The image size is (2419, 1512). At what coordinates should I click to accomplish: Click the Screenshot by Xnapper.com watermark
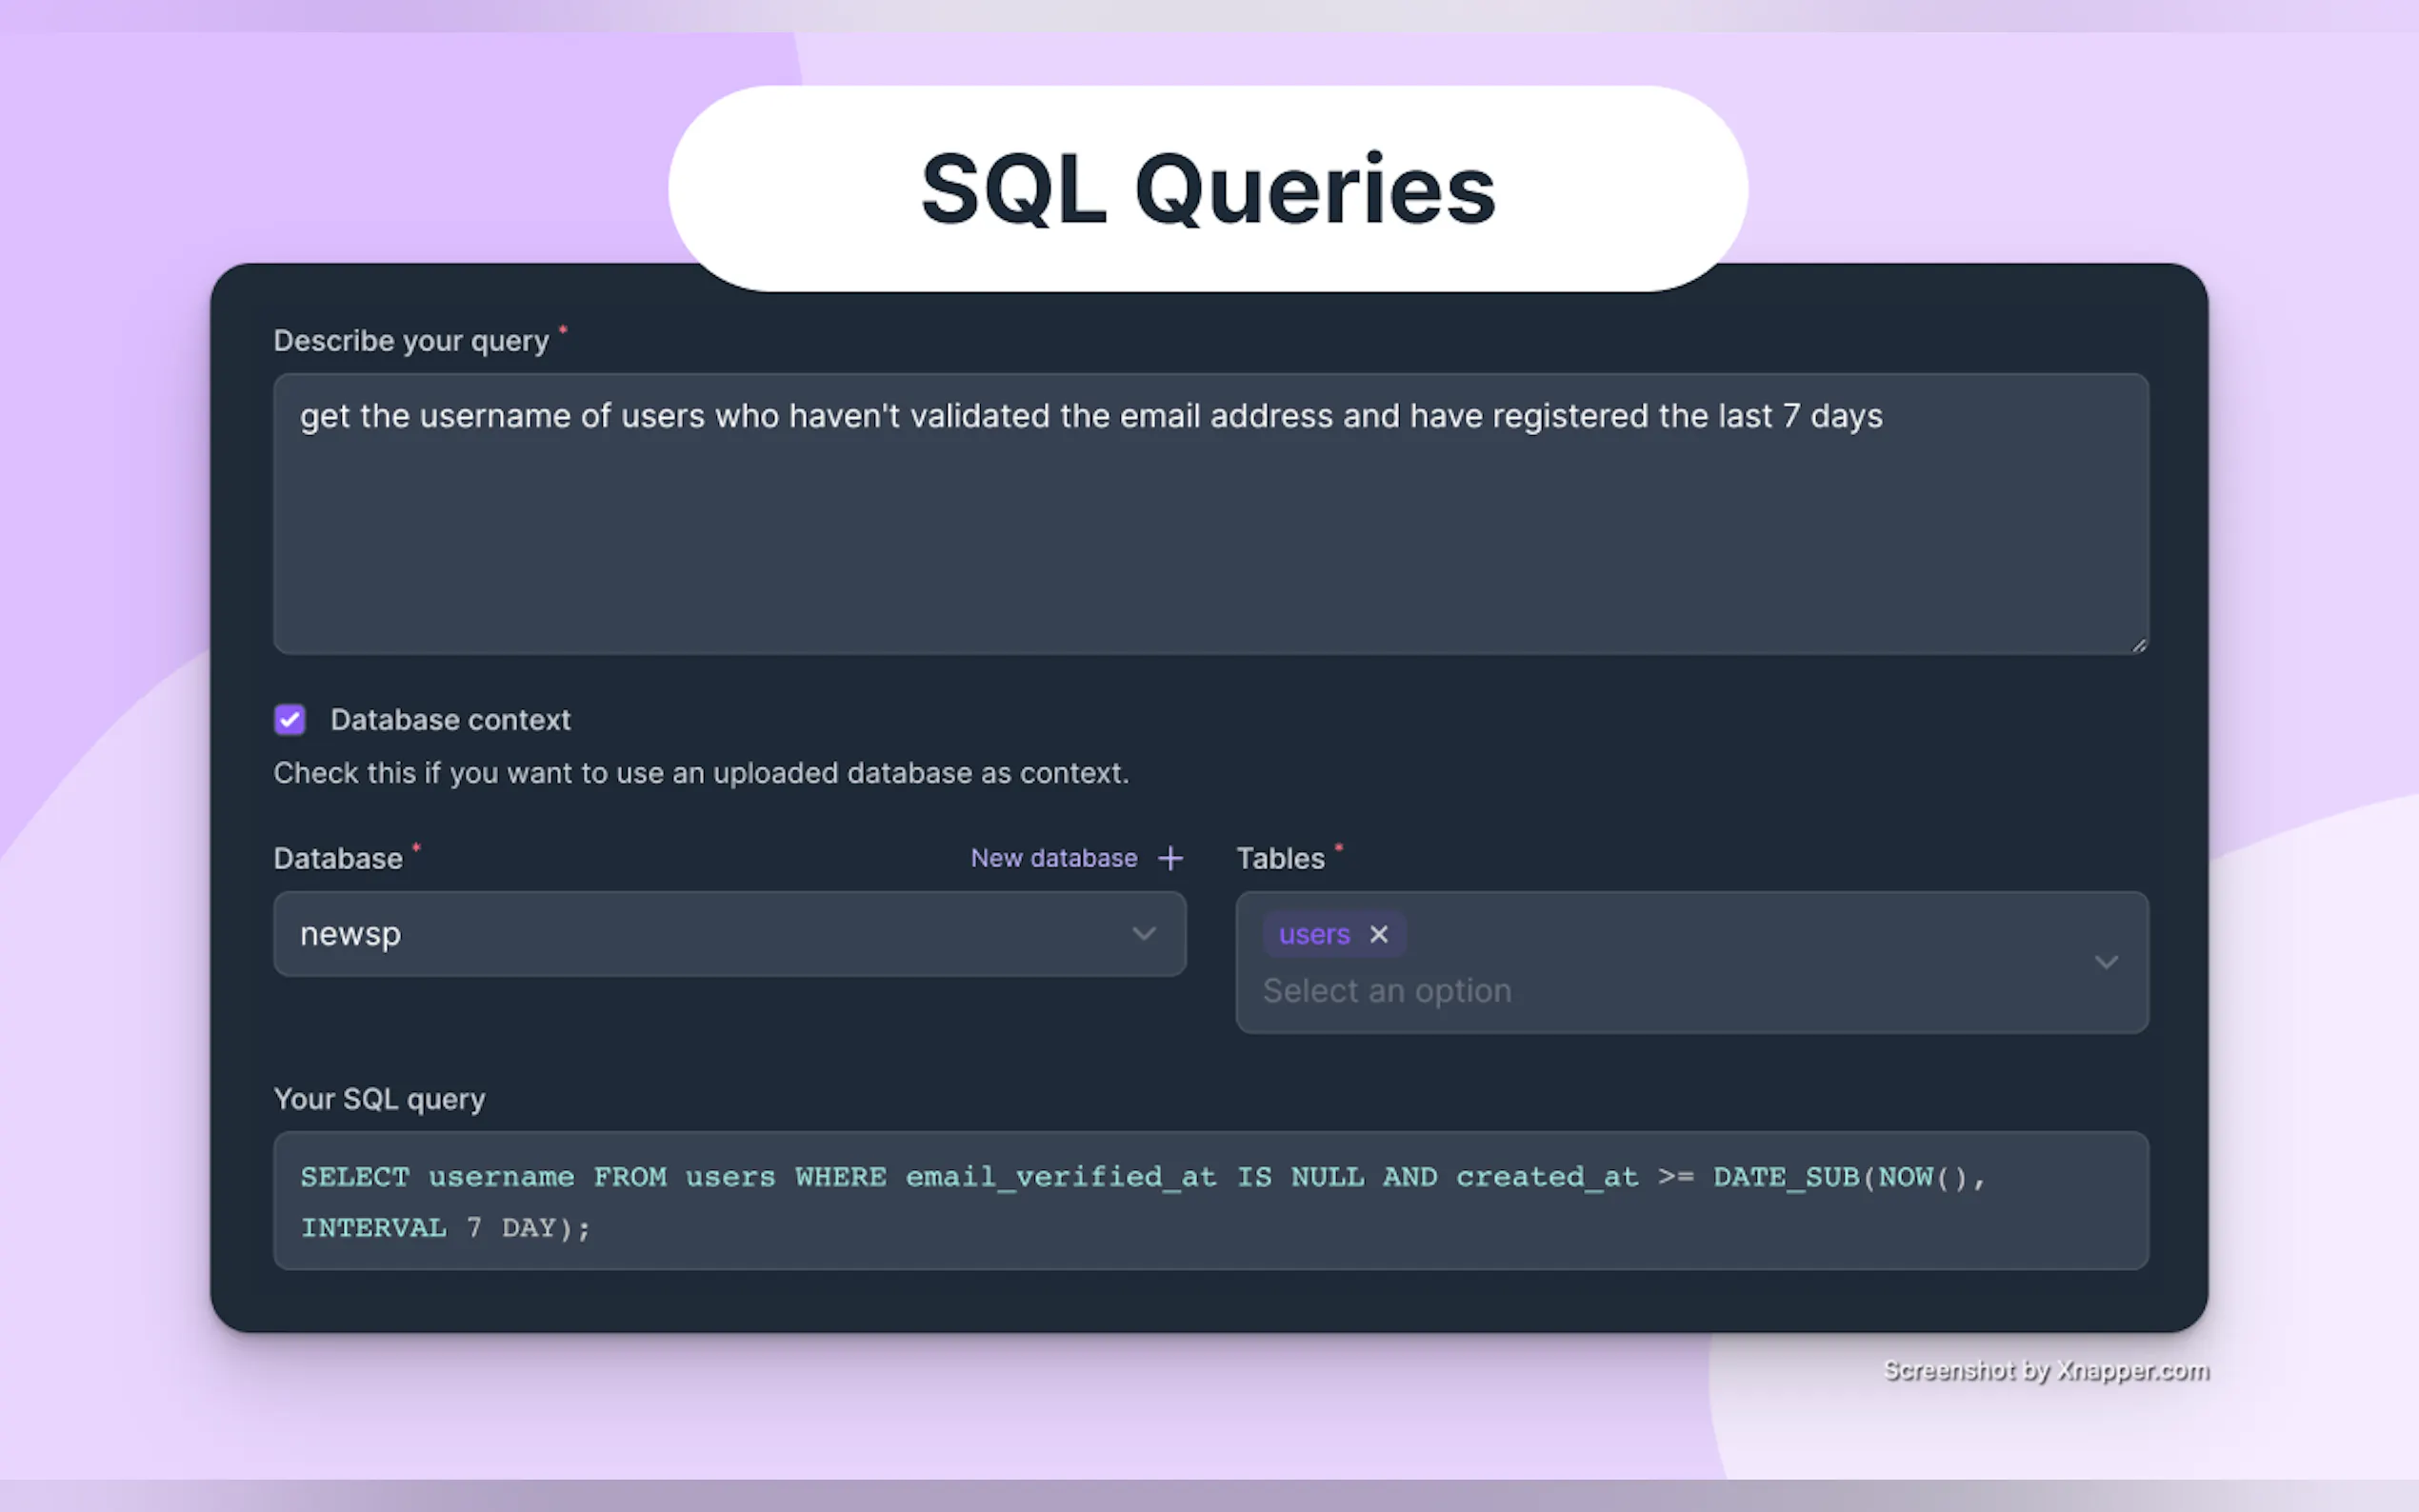point(2046,1370)
